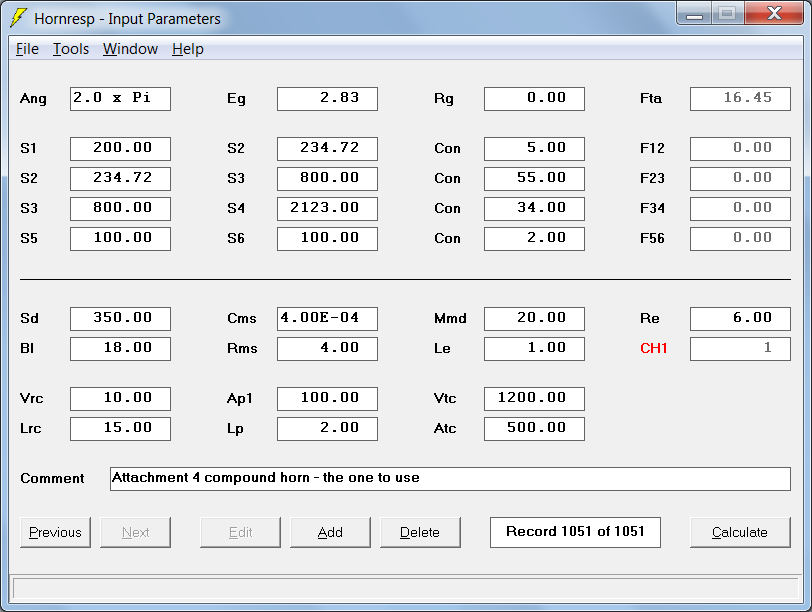Click the CH1 field showing 1
The image size is (812, 612).
pyautogui.click(x=741, y=349)
